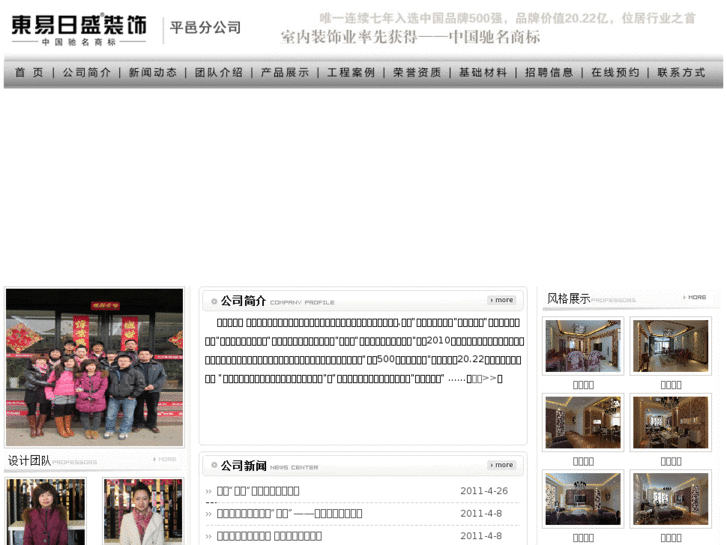Click the 東易日盛装饰 company logo
This screenshot has height=545, width=727.
tap(79, 30)
